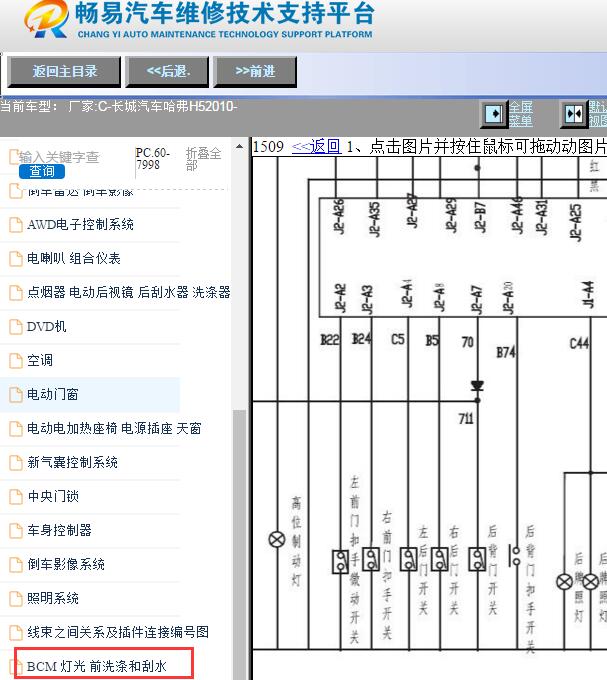Click the diode symbol below pin 70
The height and width of the screenshot is (680, 607).
coord(477,386)
